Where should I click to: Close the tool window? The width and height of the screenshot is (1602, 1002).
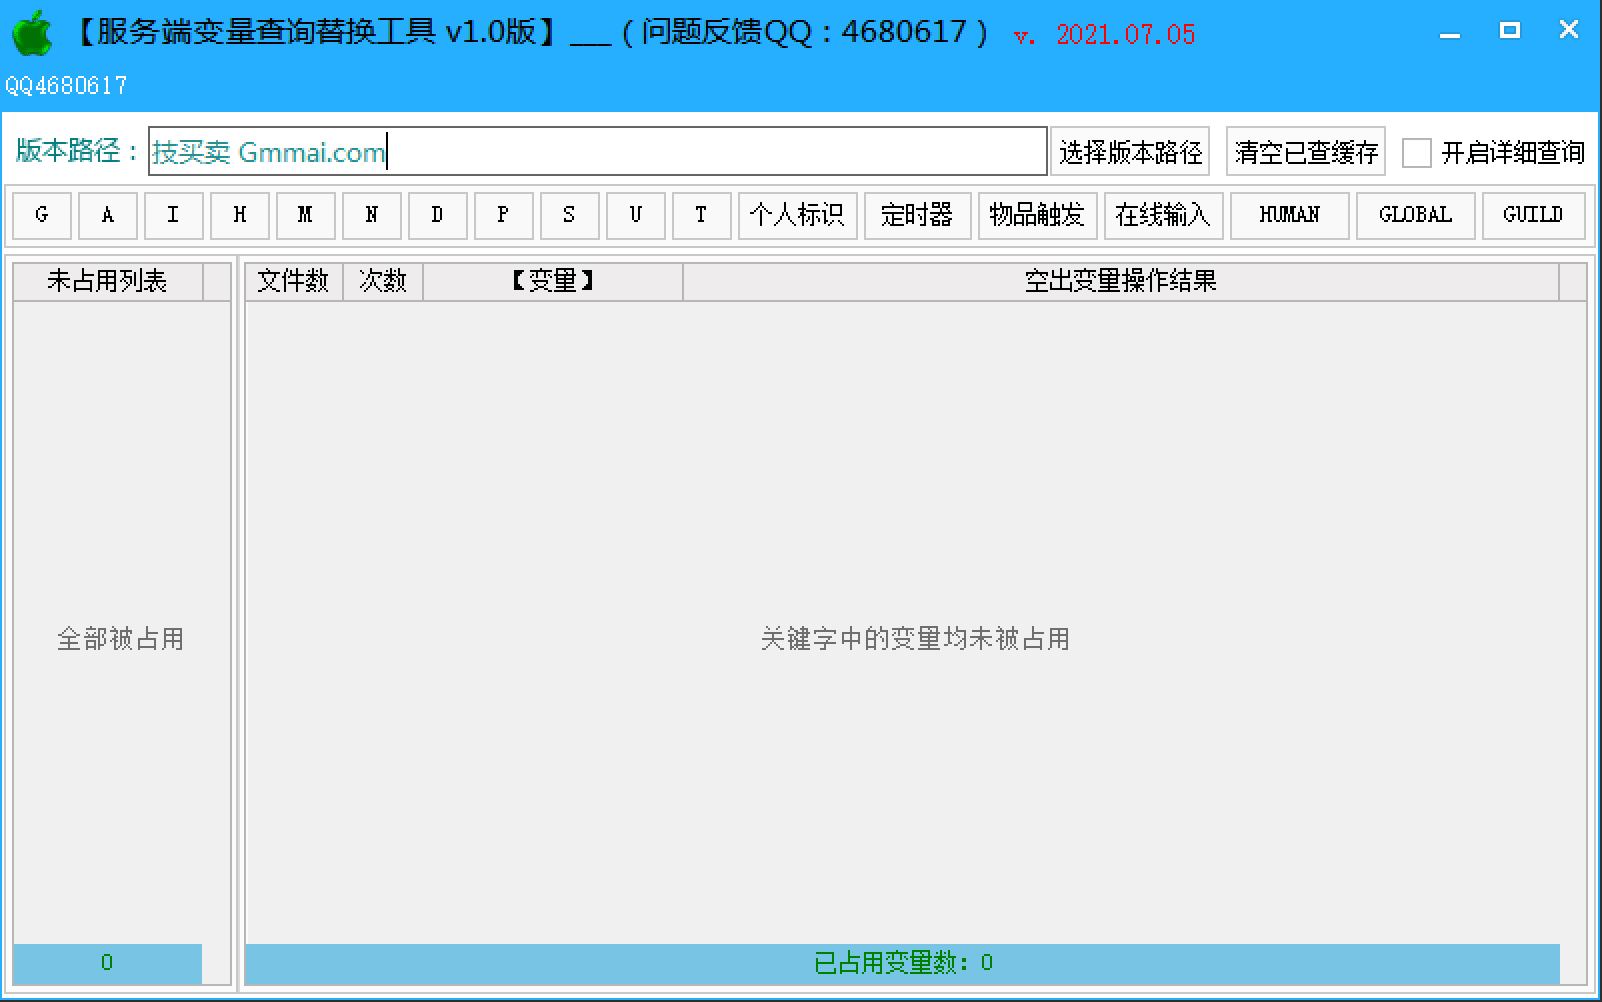coord(1569,30)
